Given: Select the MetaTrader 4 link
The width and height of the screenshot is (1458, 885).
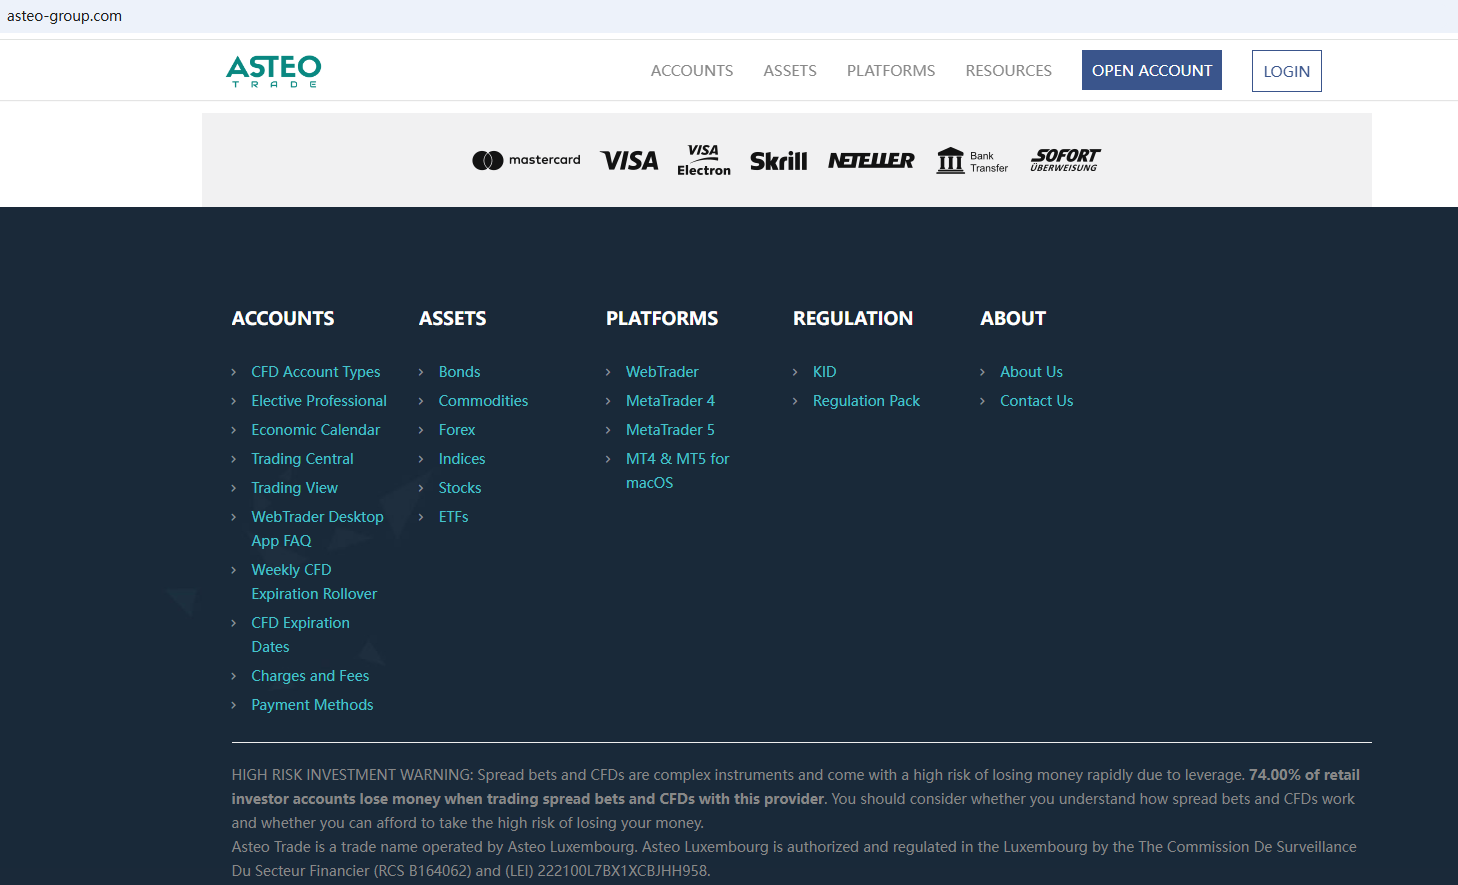Looking at the screenshot, I should (671, 401).
